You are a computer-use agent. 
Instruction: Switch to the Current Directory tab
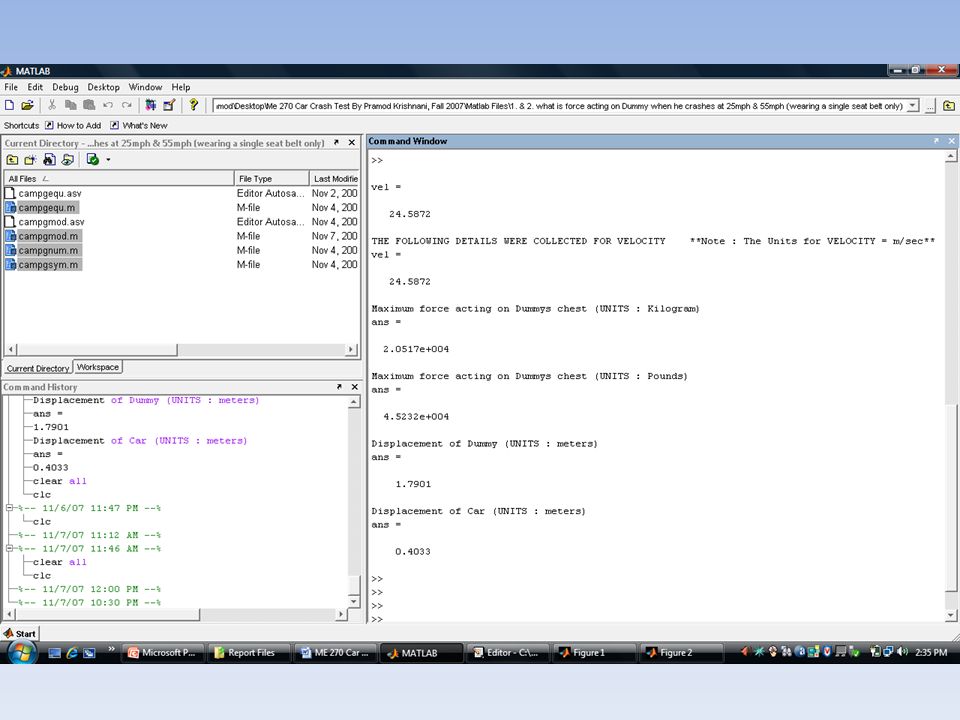point(38,368)
